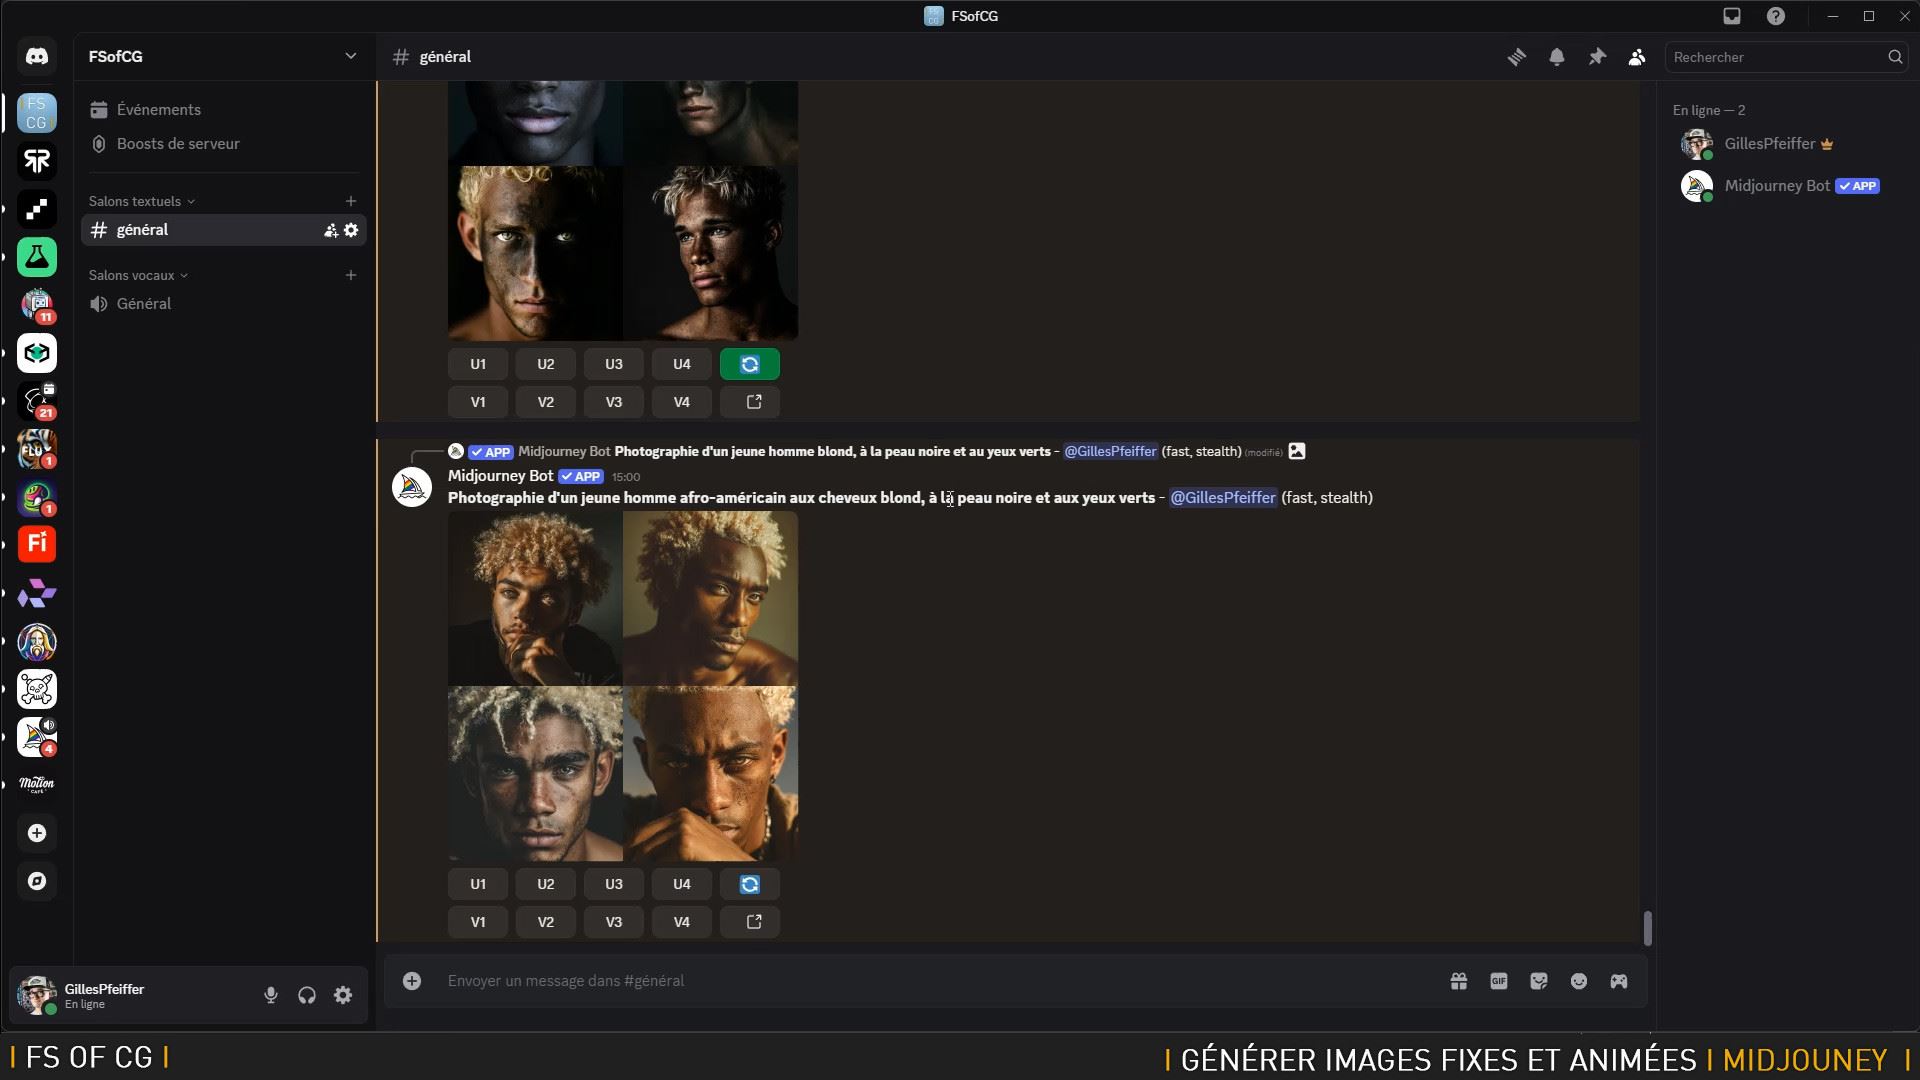Toggle the microphone mute
The width and height of the screenshot is (1920, 1080).
point(270,995)
